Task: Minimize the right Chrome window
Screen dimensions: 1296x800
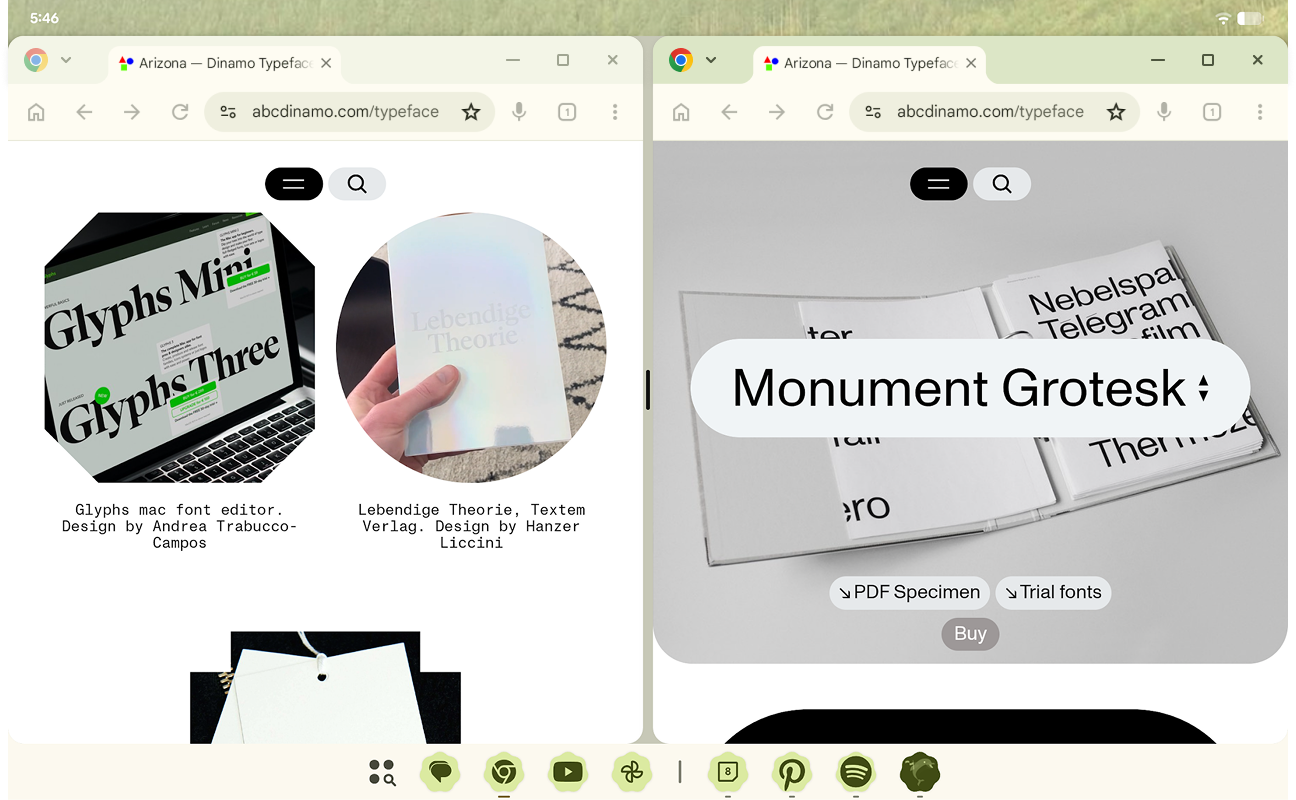Action: [1158, 60]
